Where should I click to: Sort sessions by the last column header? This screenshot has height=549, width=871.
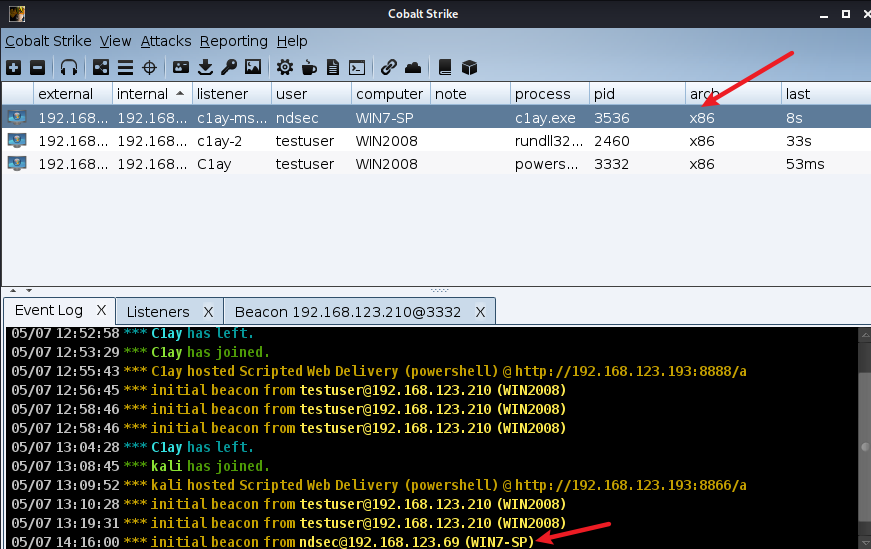pyautogui.click(x=825, y=94)
